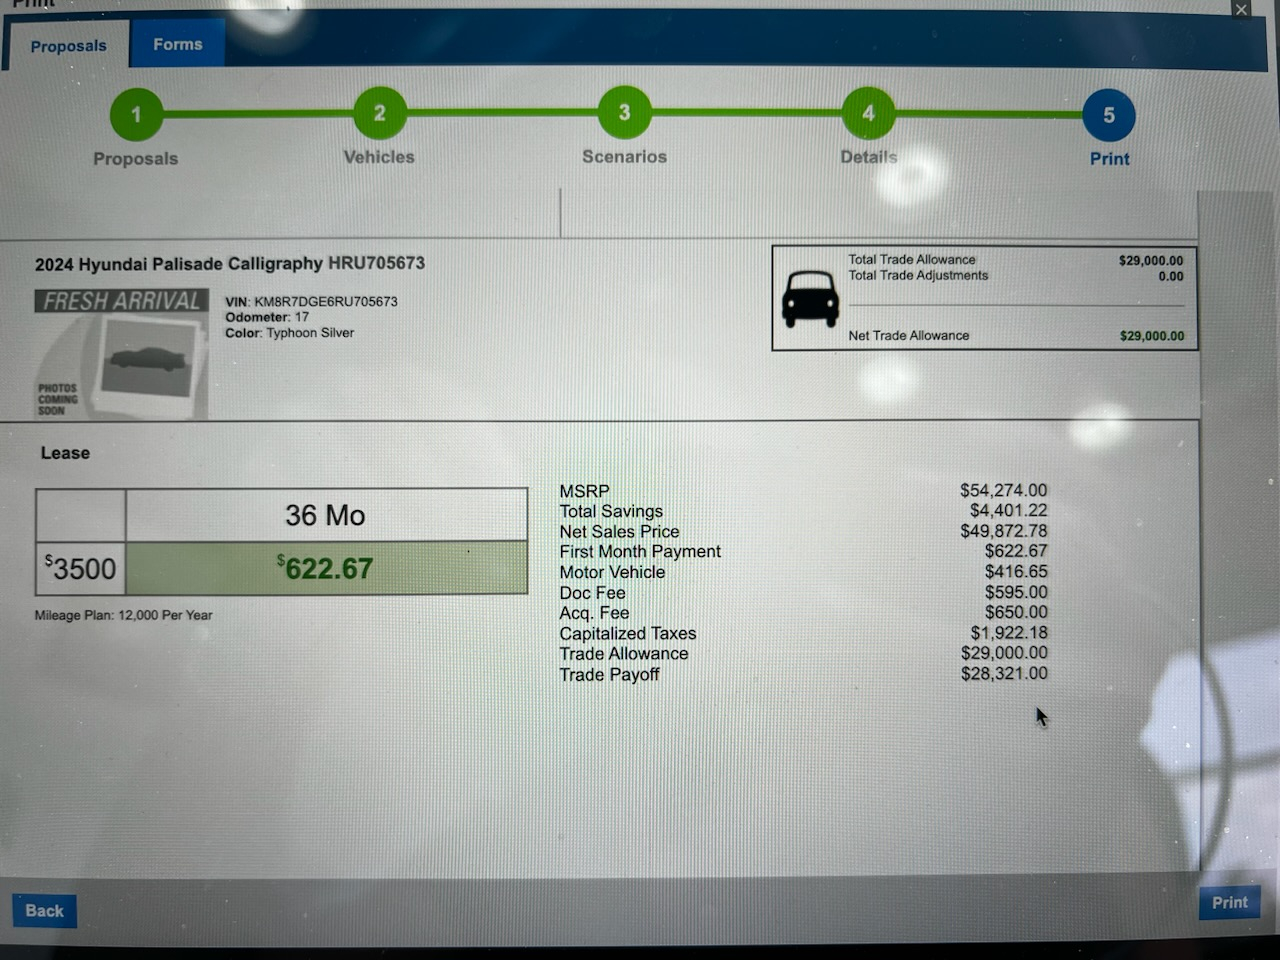Image resolution: width=1280 pixels, height=960 pixels.
Task: Go to step 1 Proposals circle
Action: pos(136,115)
